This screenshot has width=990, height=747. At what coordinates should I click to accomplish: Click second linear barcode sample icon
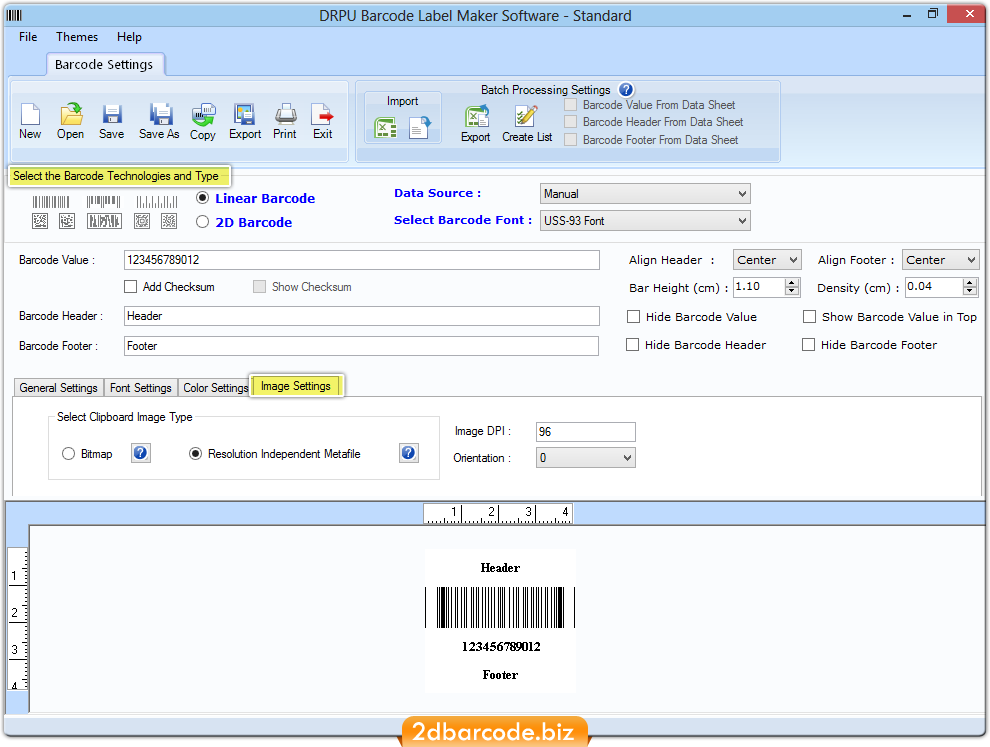click(104, 202)
